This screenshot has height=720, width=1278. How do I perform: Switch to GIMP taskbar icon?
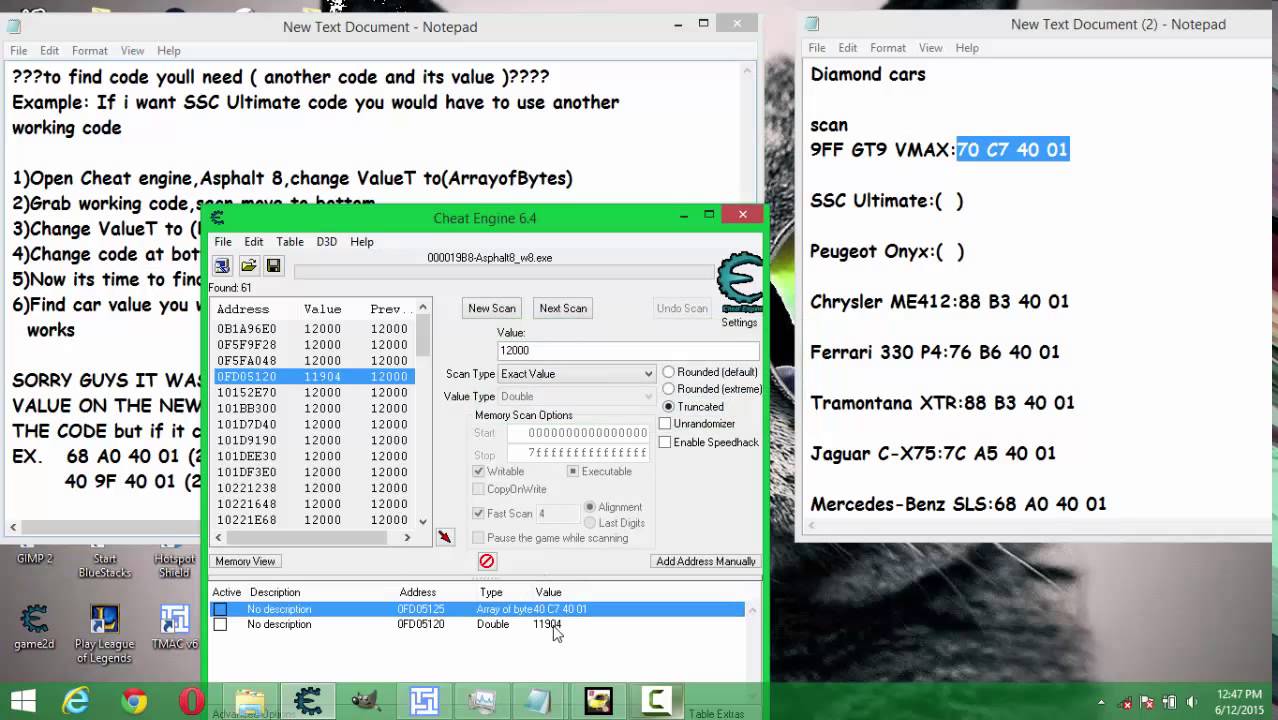(x=366, y=701)
